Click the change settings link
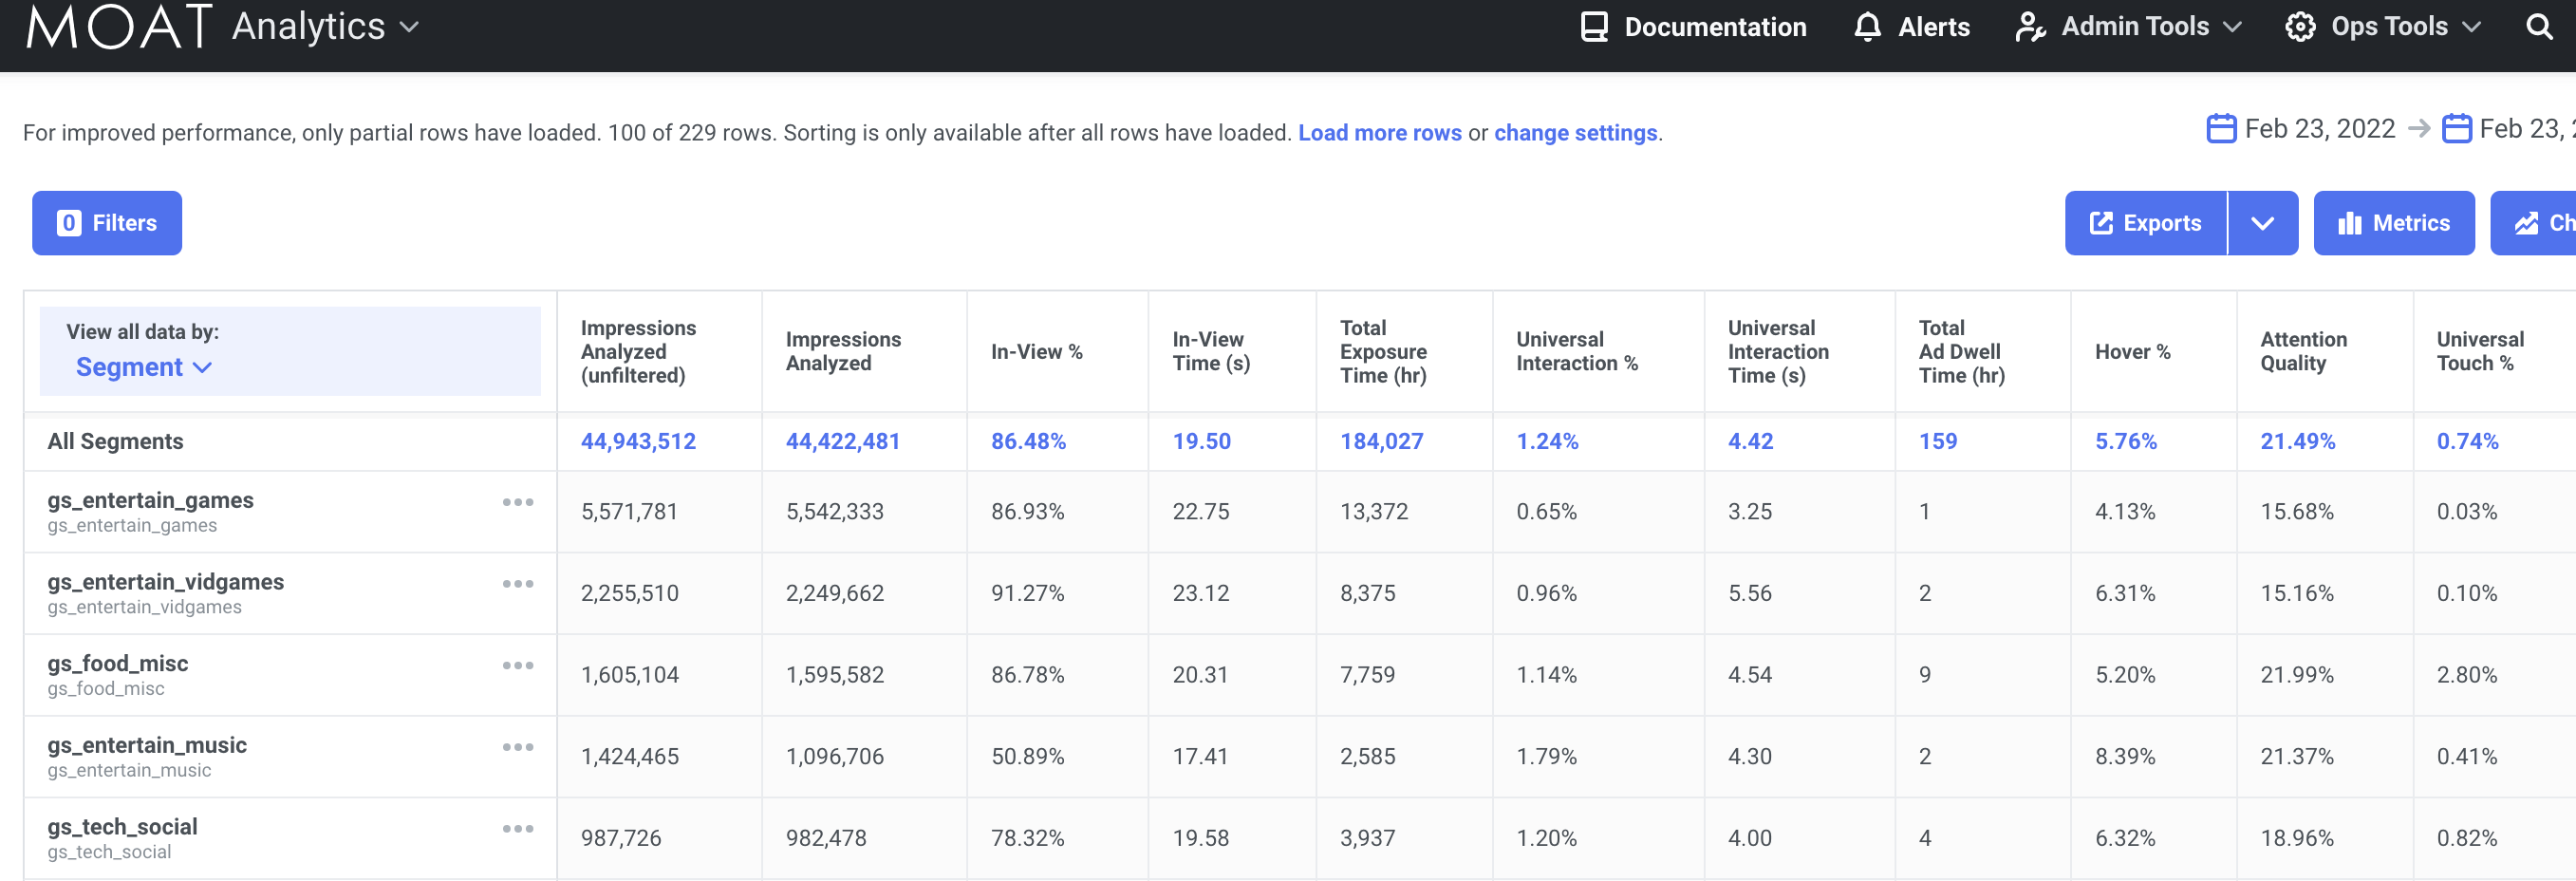The width and height of the screenshot is (2576, 881). click(1575, 133)
